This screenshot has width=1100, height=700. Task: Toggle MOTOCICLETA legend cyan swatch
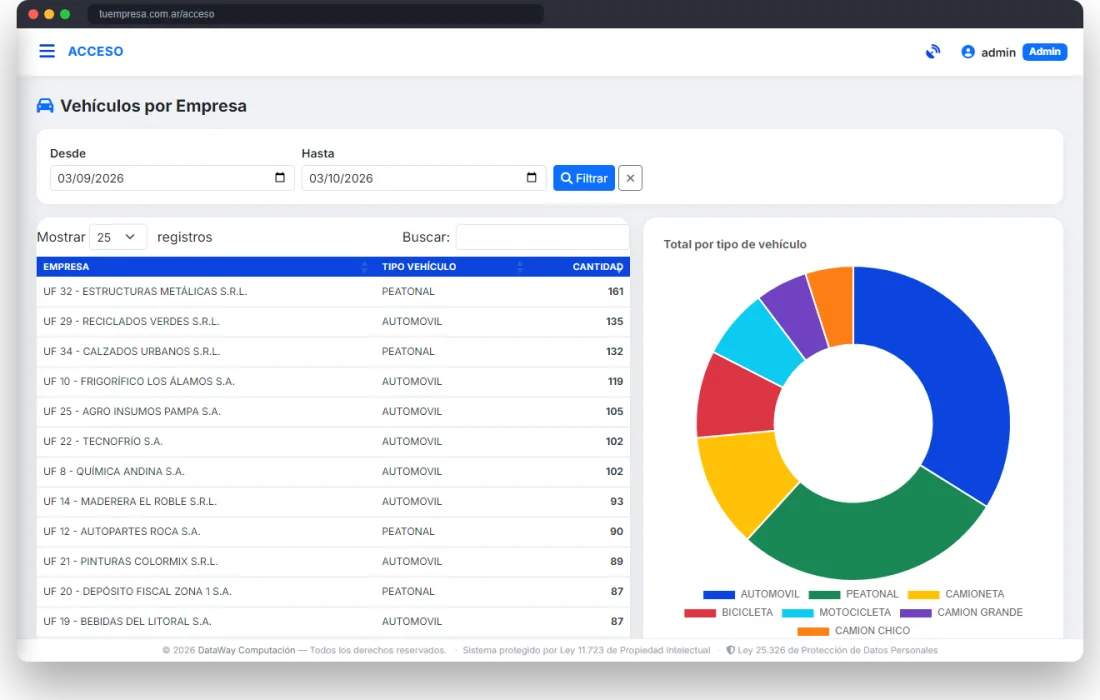click(x=798, y=613)
